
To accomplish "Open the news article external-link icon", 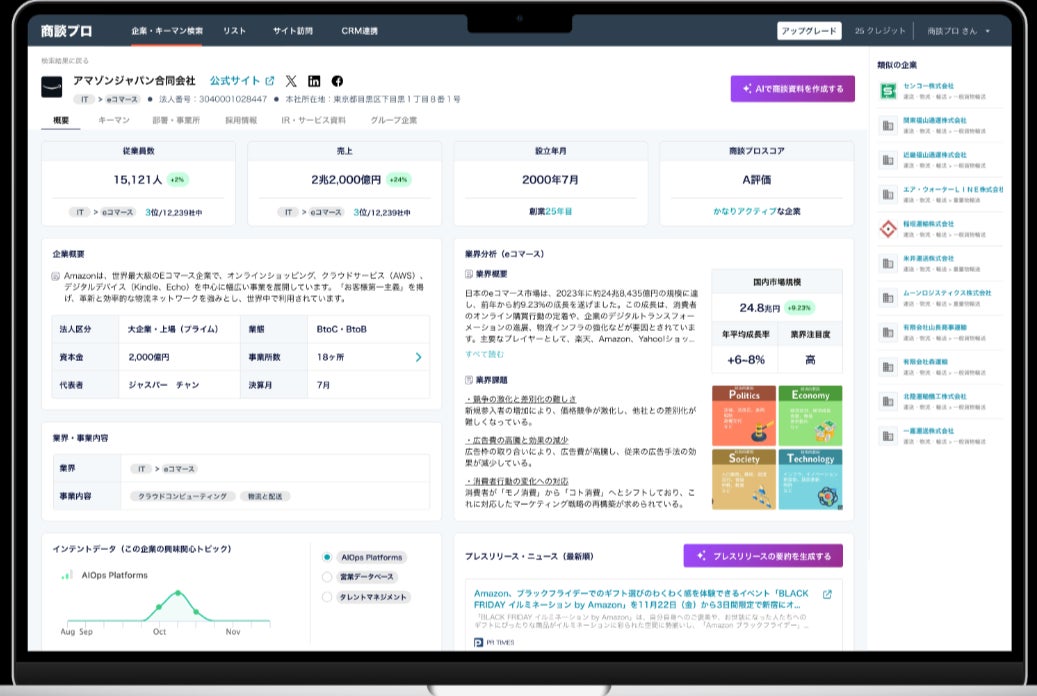I will click(x=827, y=594).
